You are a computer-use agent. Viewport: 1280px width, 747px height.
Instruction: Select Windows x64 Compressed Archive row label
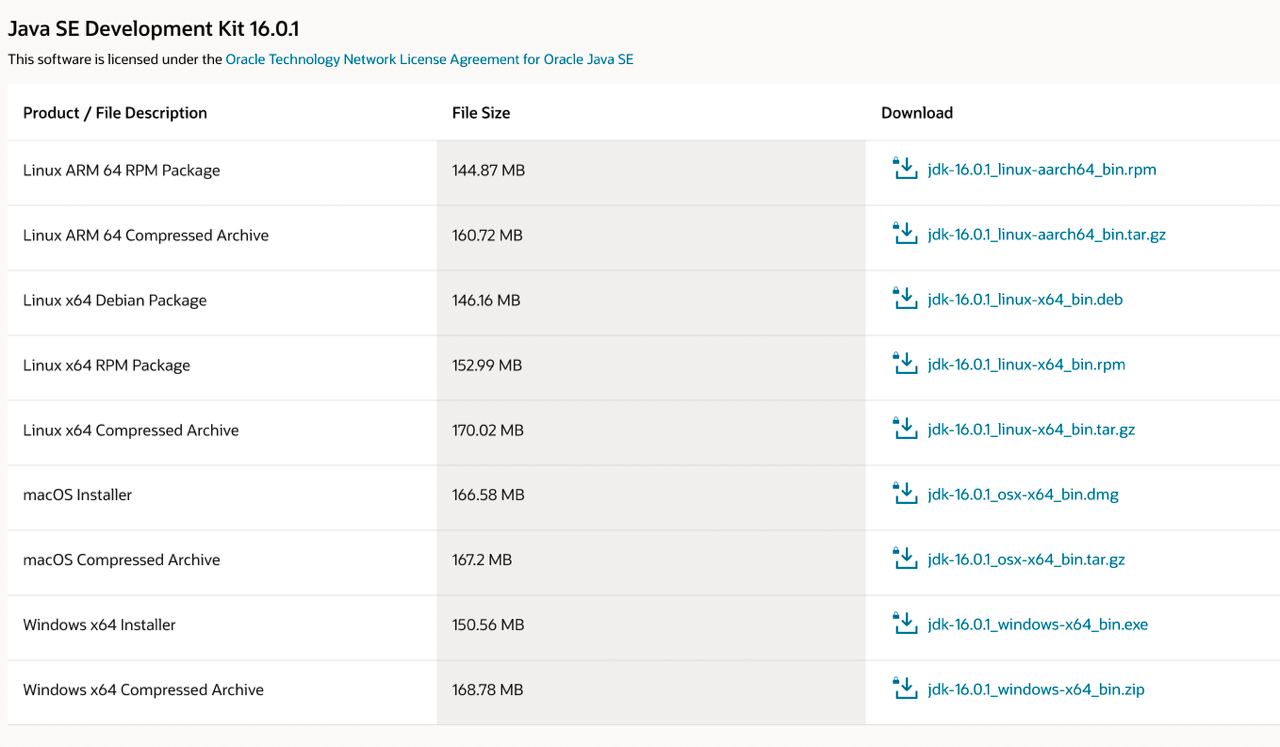pyautogui.click(x=143, y=690)
